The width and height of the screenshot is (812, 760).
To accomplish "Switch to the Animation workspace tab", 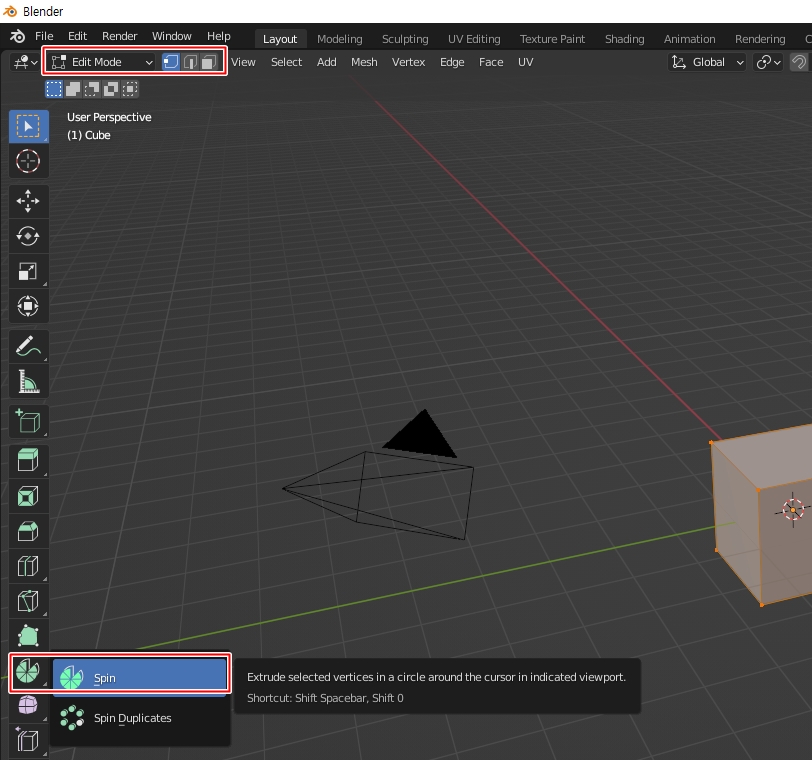I will tap(689, 39).
